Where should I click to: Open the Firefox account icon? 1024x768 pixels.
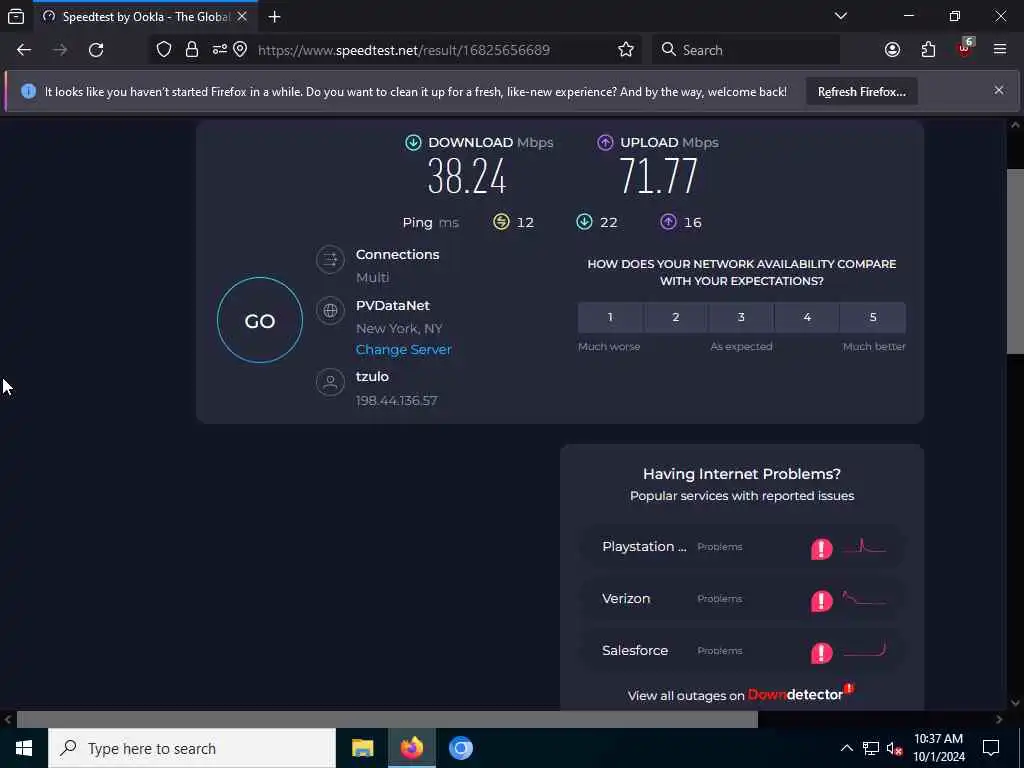click(892, 50)
